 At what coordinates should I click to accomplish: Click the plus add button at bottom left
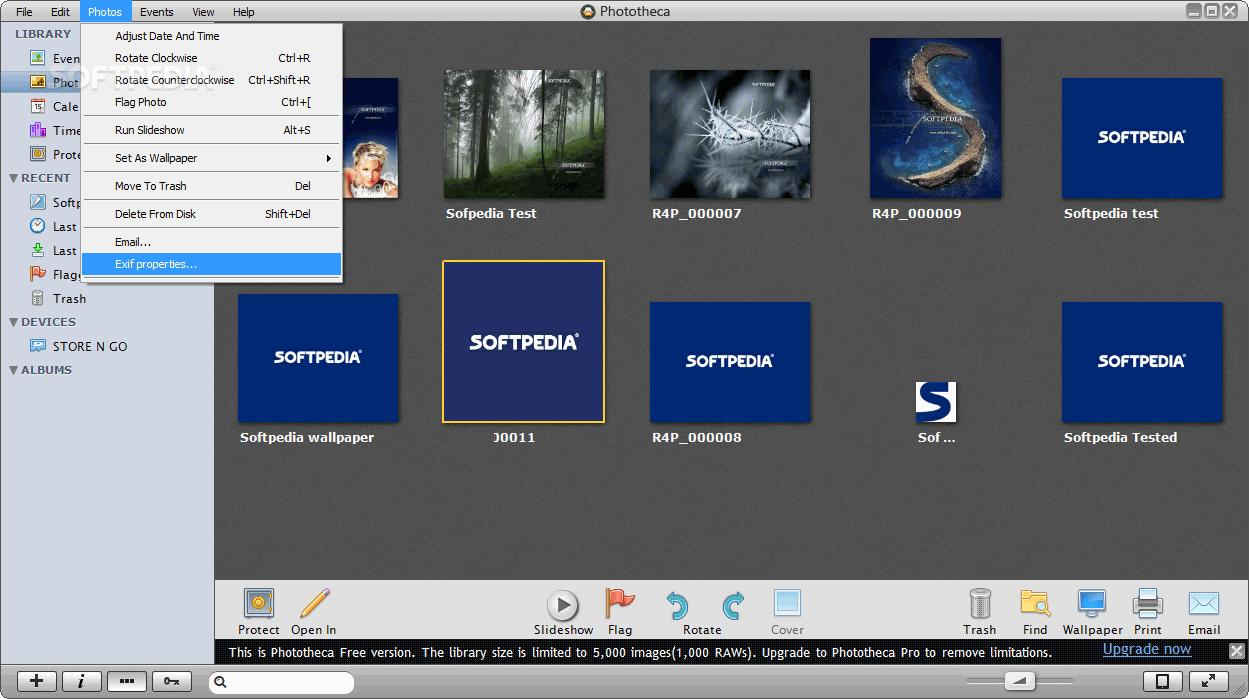pos(37,681)
